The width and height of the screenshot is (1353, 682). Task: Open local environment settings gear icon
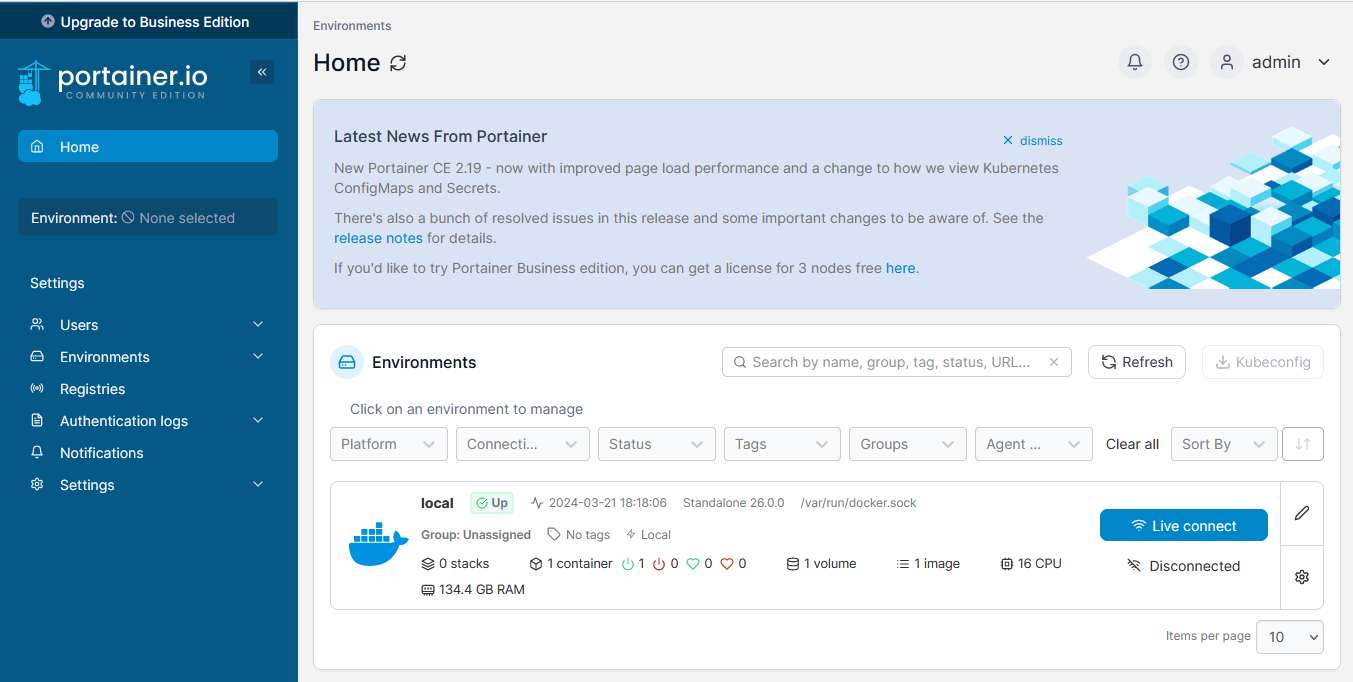[x=1302, y=577]
